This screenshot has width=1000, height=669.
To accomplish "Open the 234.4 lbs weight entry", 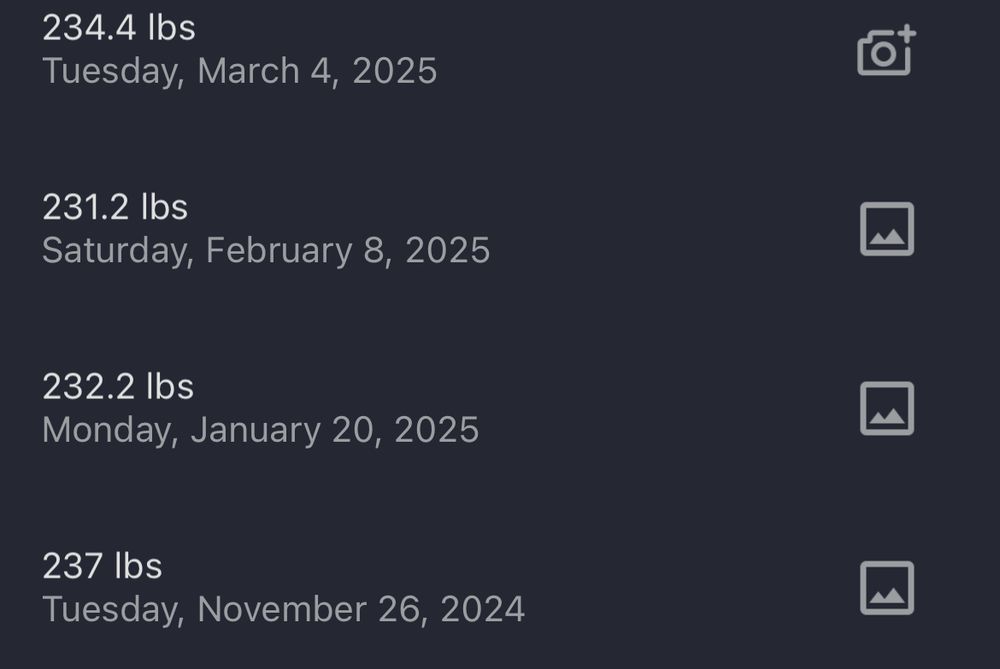I will (119, 28).
